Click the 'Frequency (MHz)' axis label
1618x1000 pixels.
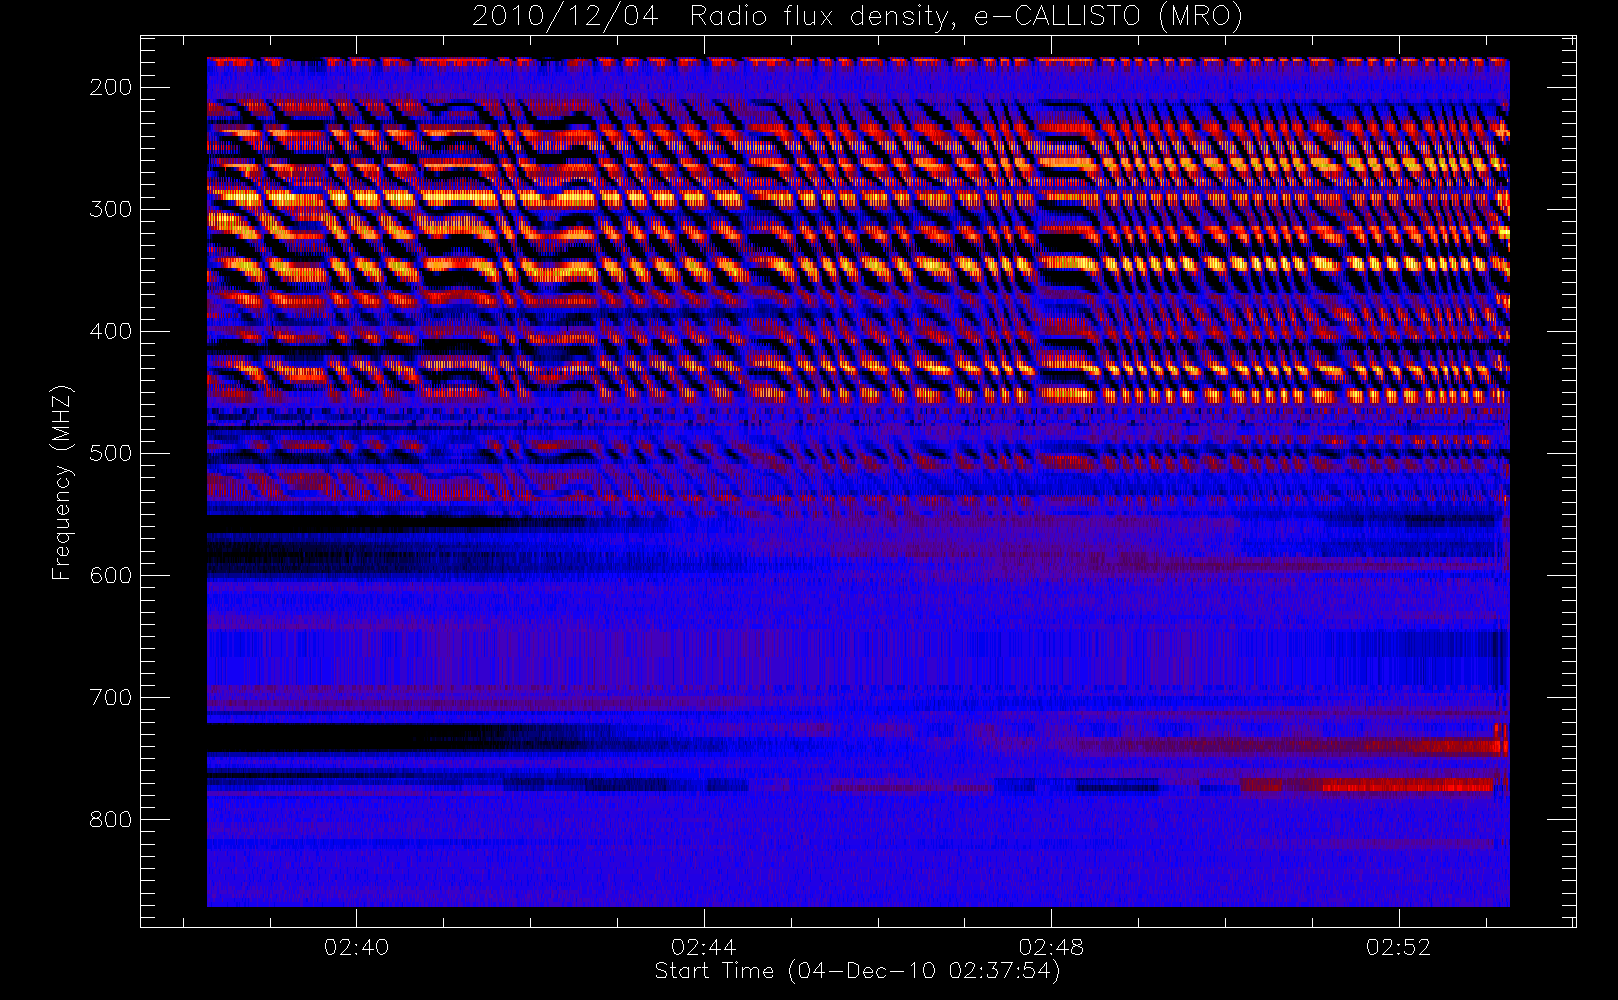(x=62, y=482)
